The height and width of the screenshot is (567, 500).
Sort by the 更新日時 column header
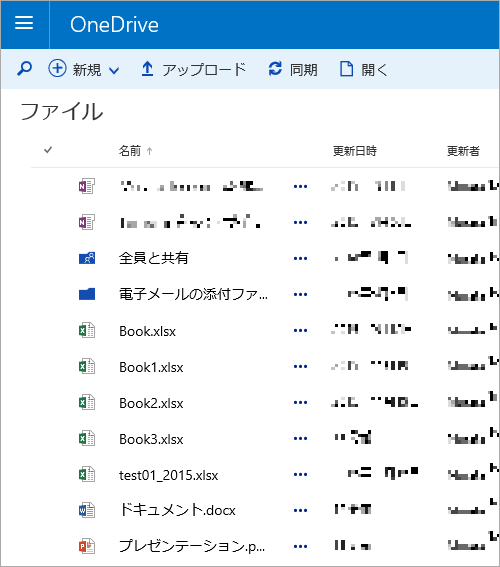pos(355,151)
